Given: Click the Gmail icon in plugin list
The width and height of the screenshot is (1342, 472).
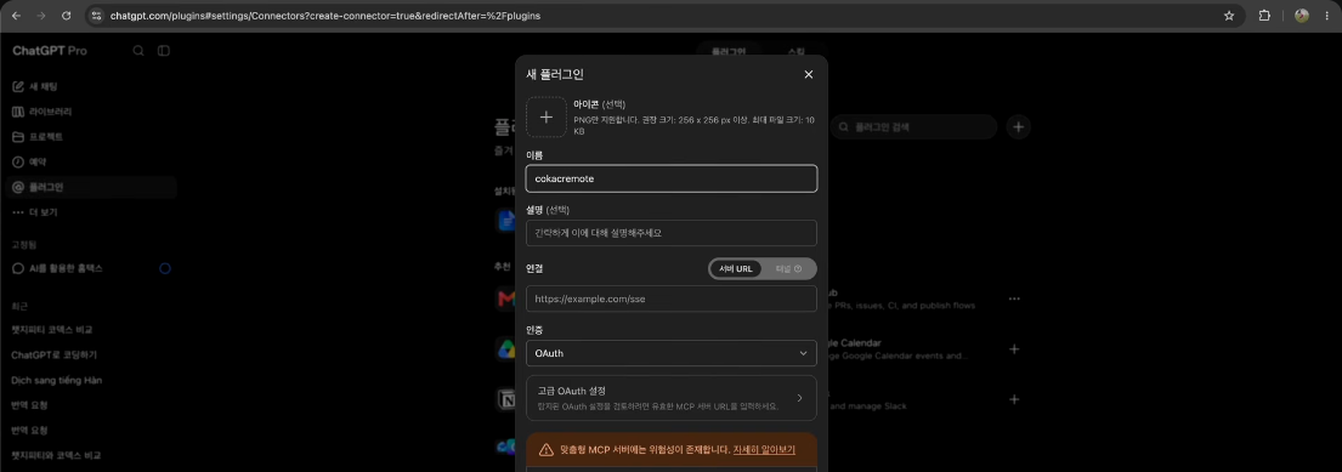Looking at the screenshot, I should (507, 299).
